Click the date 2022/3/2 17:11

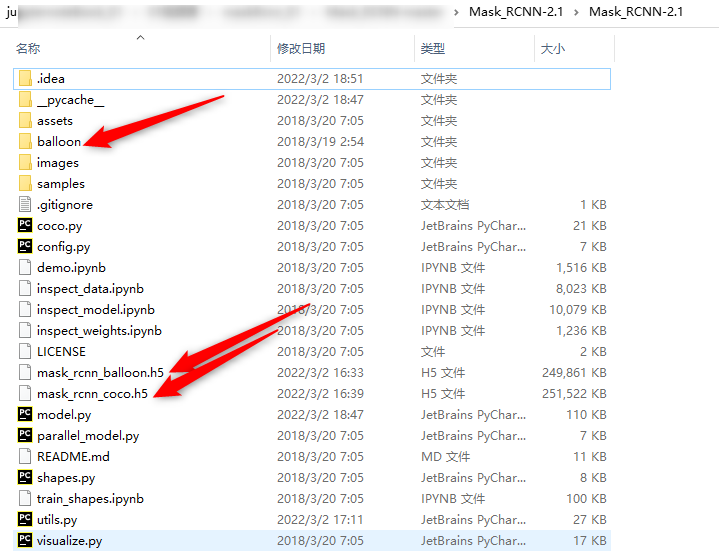click(320, 520)
